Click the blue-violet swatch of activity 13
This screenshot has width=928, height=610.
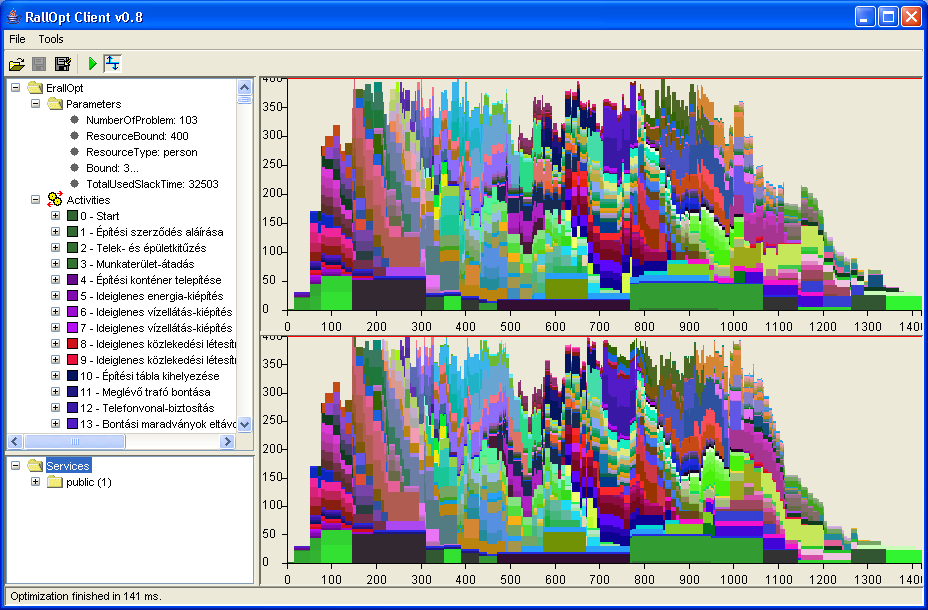tap(73, 424)
